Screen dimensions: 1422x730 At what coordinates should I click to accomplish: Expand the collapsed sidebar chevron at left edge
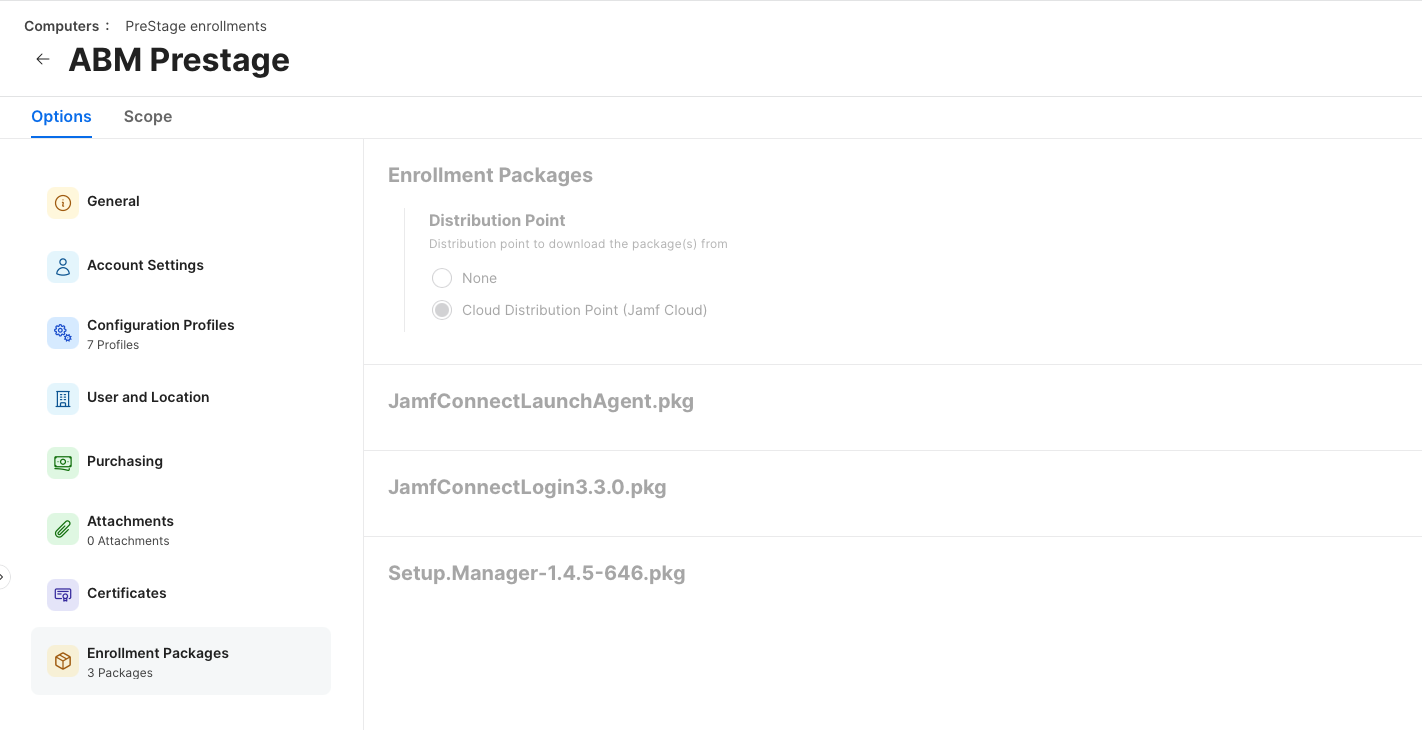pos(3,576)
